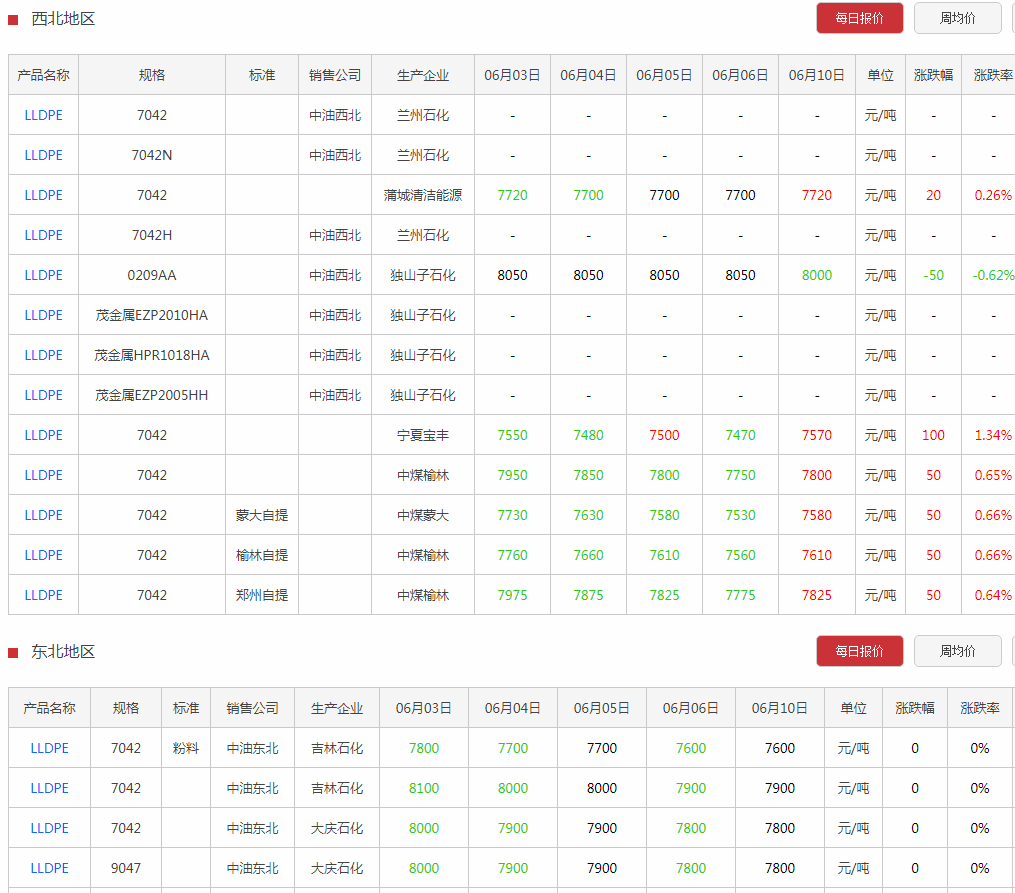Click 06月03日 header in 西北地区 table

tap(512, 75)
